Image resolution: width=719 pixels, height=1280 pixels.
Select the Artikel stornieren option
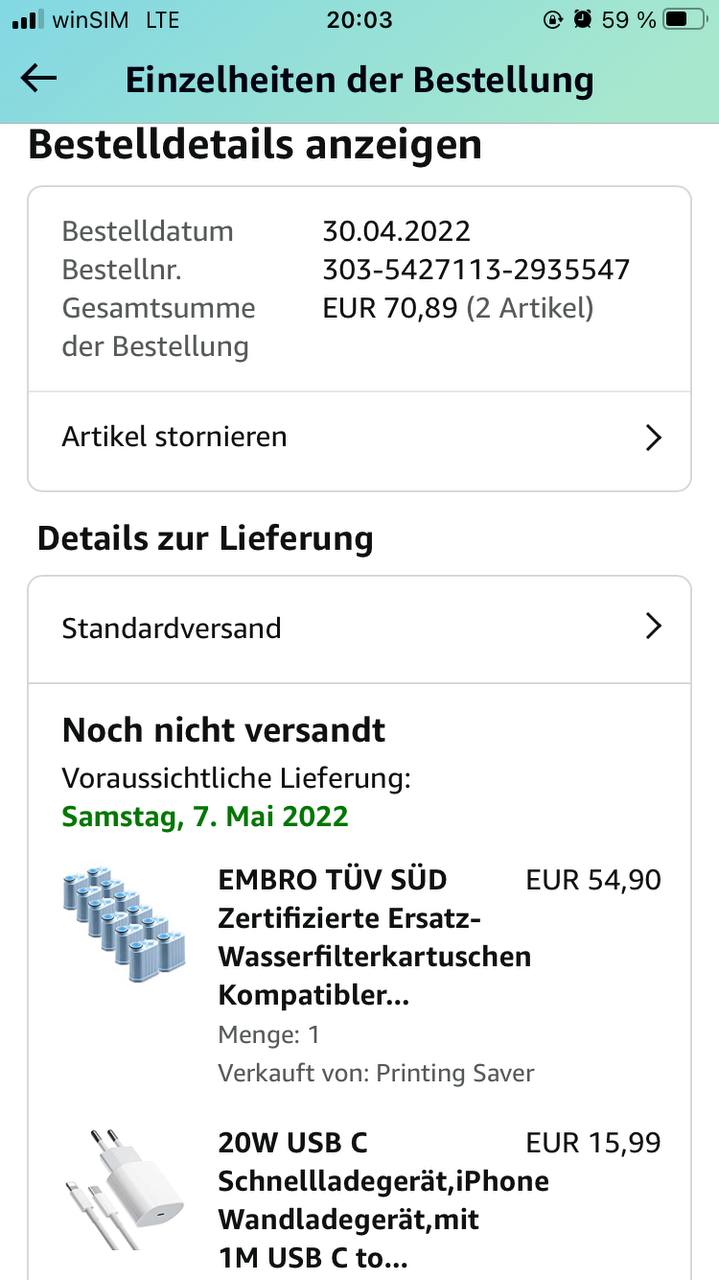point(175,437)
